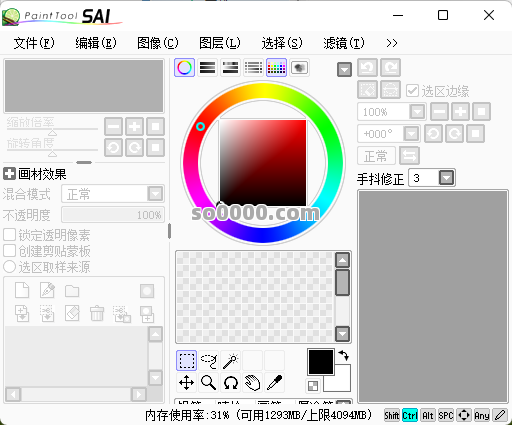The image size is (512, 425).
Task: Click the new layer icon
Action: click(x=22, y=290)
